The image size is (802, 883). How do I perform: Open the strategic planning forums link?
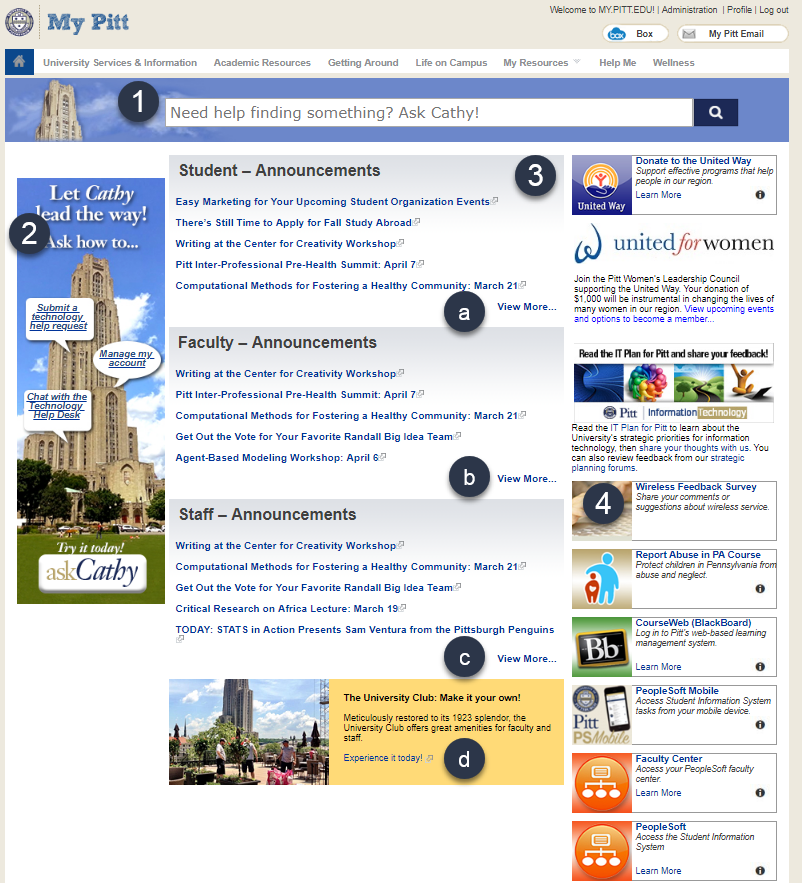tap(658, 463)
